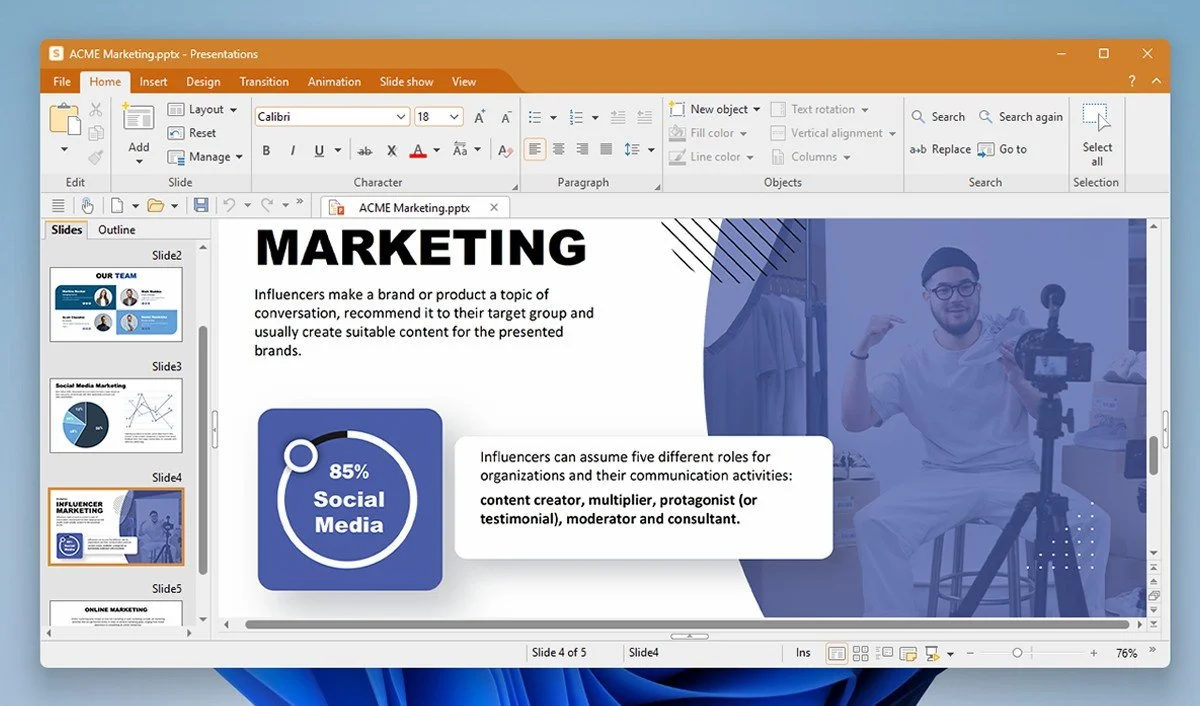Viewport: 1200px width, 706px height.
Task: Click the Cut scissors icon
Action: pos(96,109)
